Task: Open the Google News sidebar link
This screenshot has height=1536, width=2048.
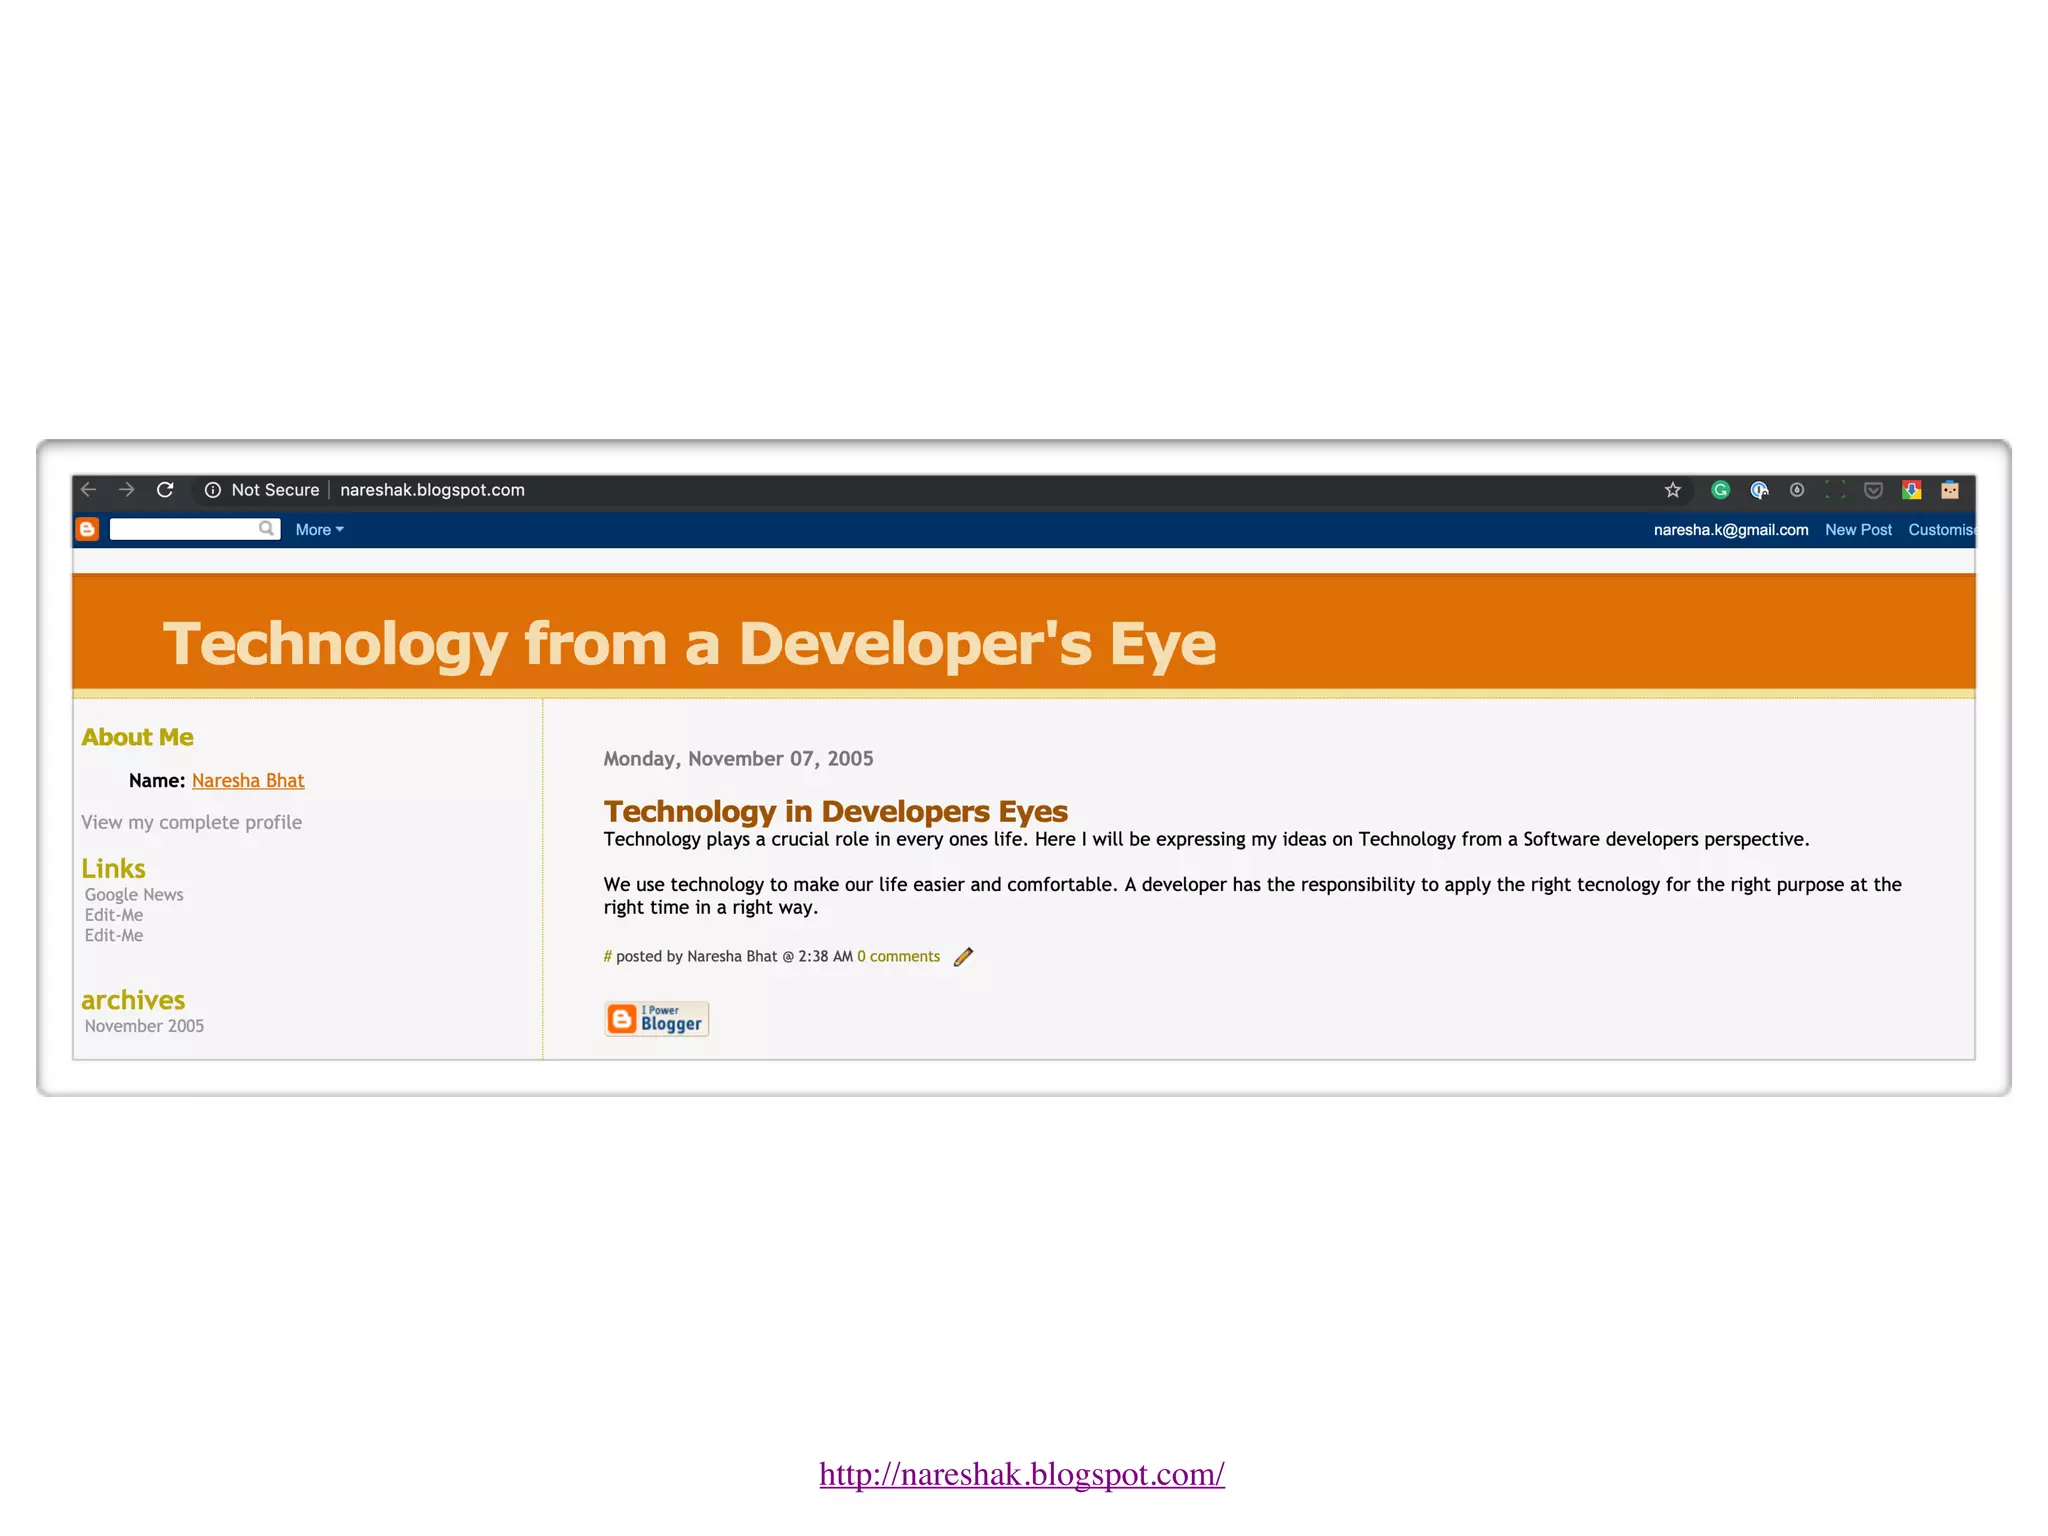Action: pyautogui.click(x=134, y=895)
